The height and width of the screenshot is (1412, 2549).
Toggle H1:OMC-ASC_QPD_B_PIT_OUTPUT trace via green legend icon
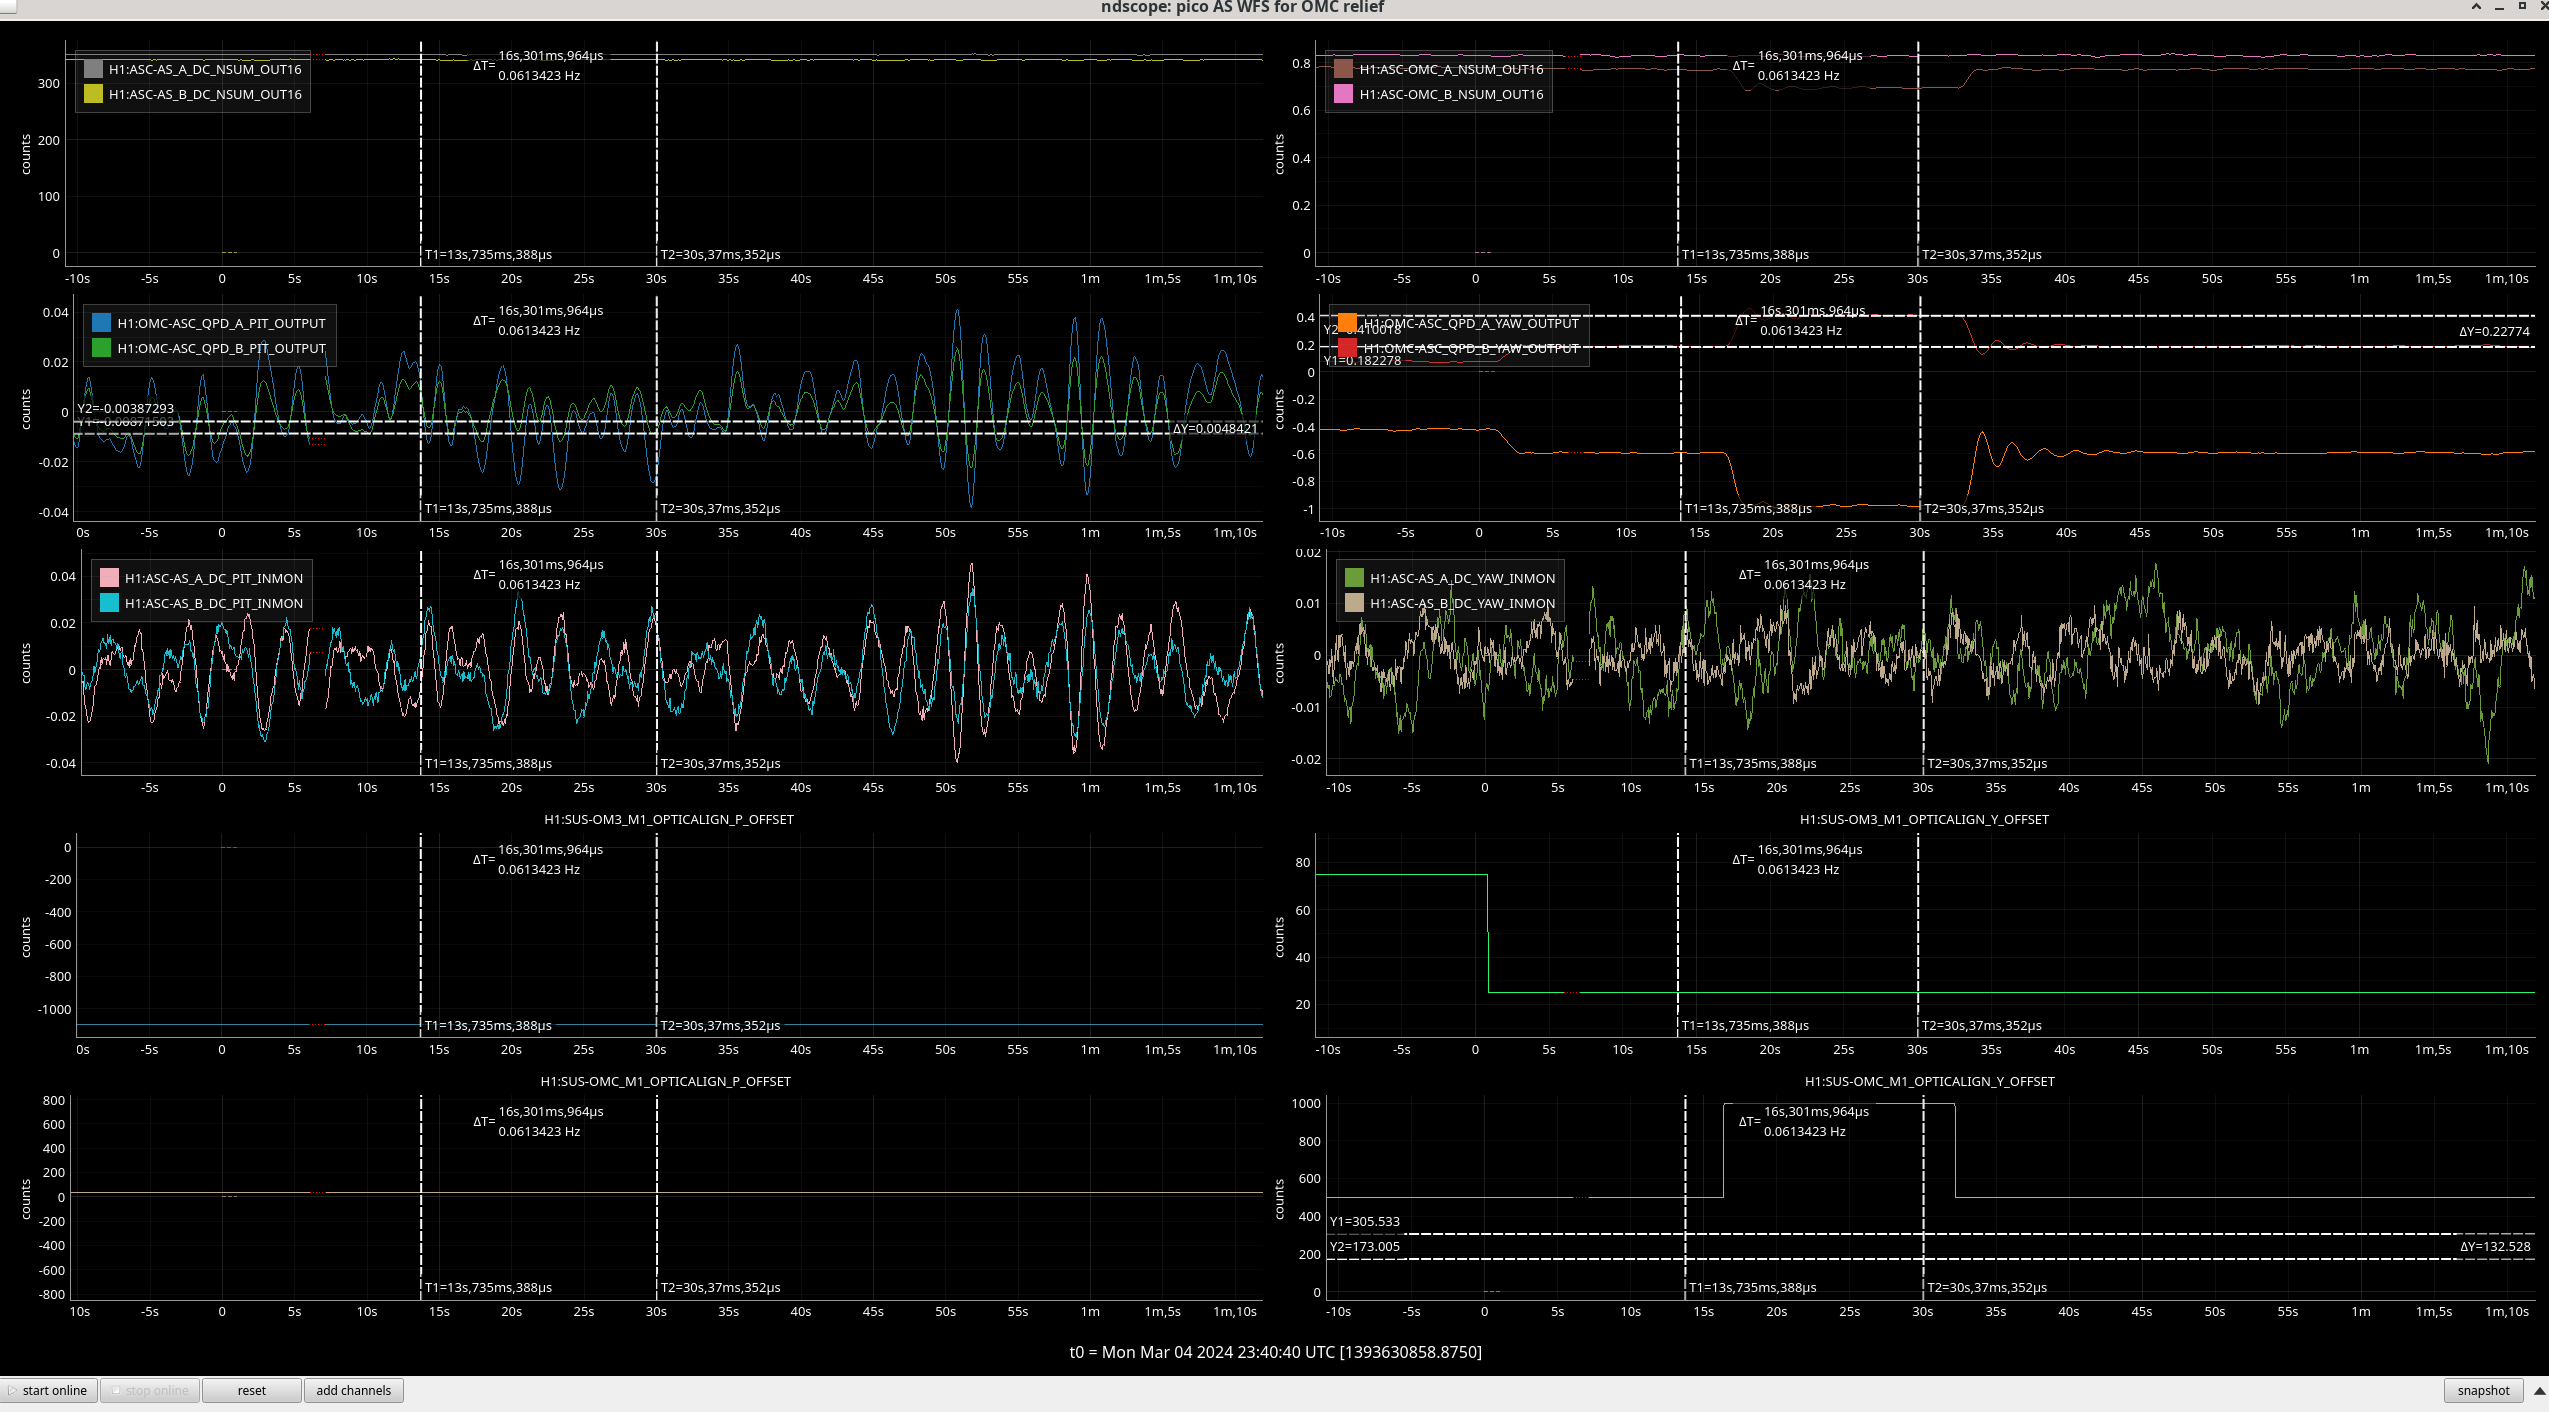(101, 348)
